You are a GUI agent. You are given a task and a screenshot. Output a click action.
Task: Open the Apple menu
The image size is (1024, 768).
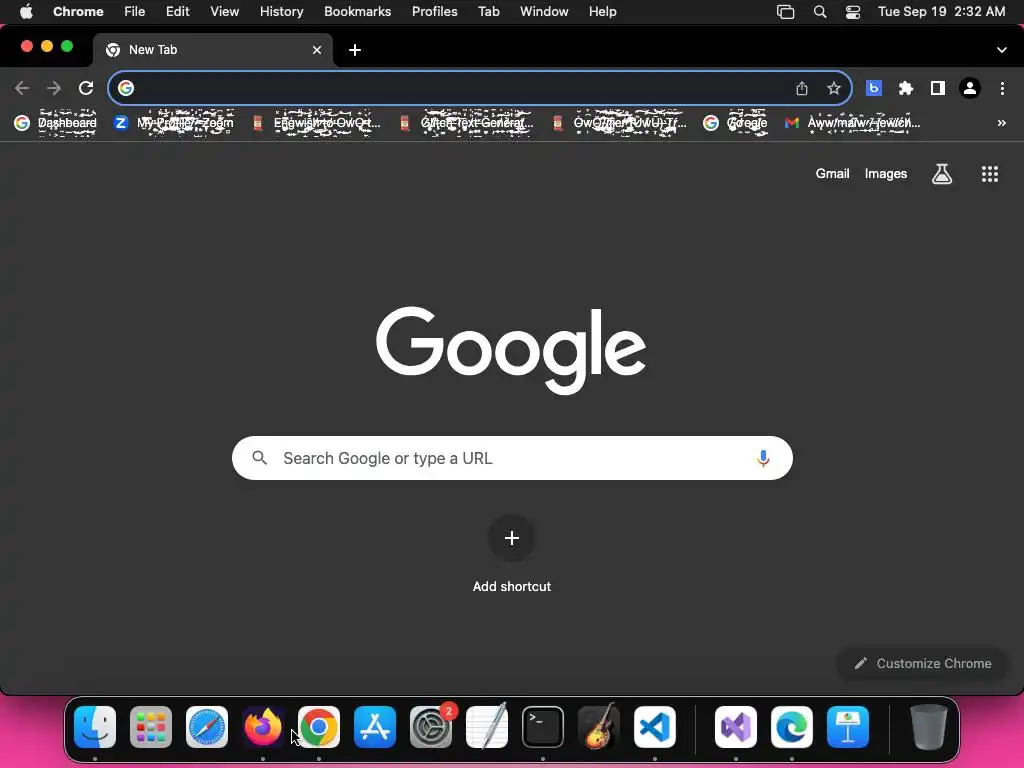tap(26, 12)
